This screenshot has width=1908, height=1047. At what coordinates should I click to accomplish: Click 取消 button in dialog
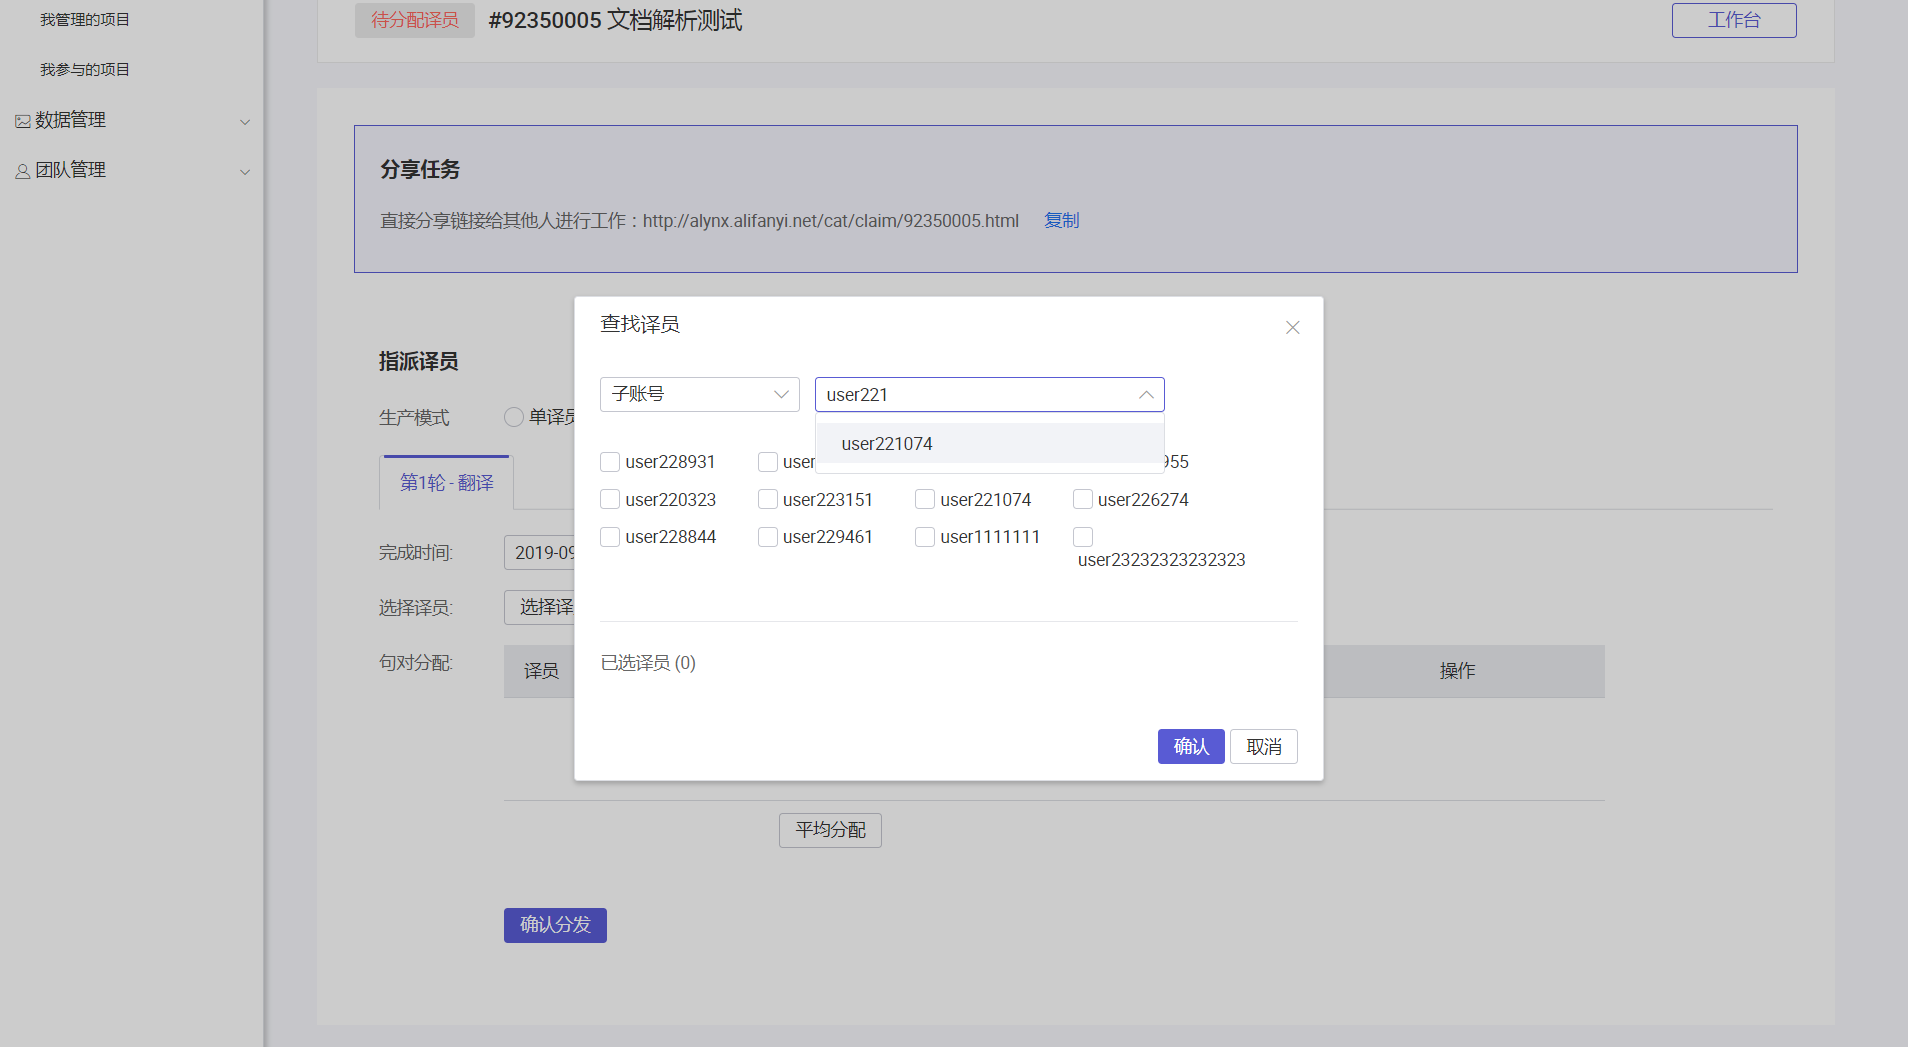pyautogui.click(x=1264, y=747)
